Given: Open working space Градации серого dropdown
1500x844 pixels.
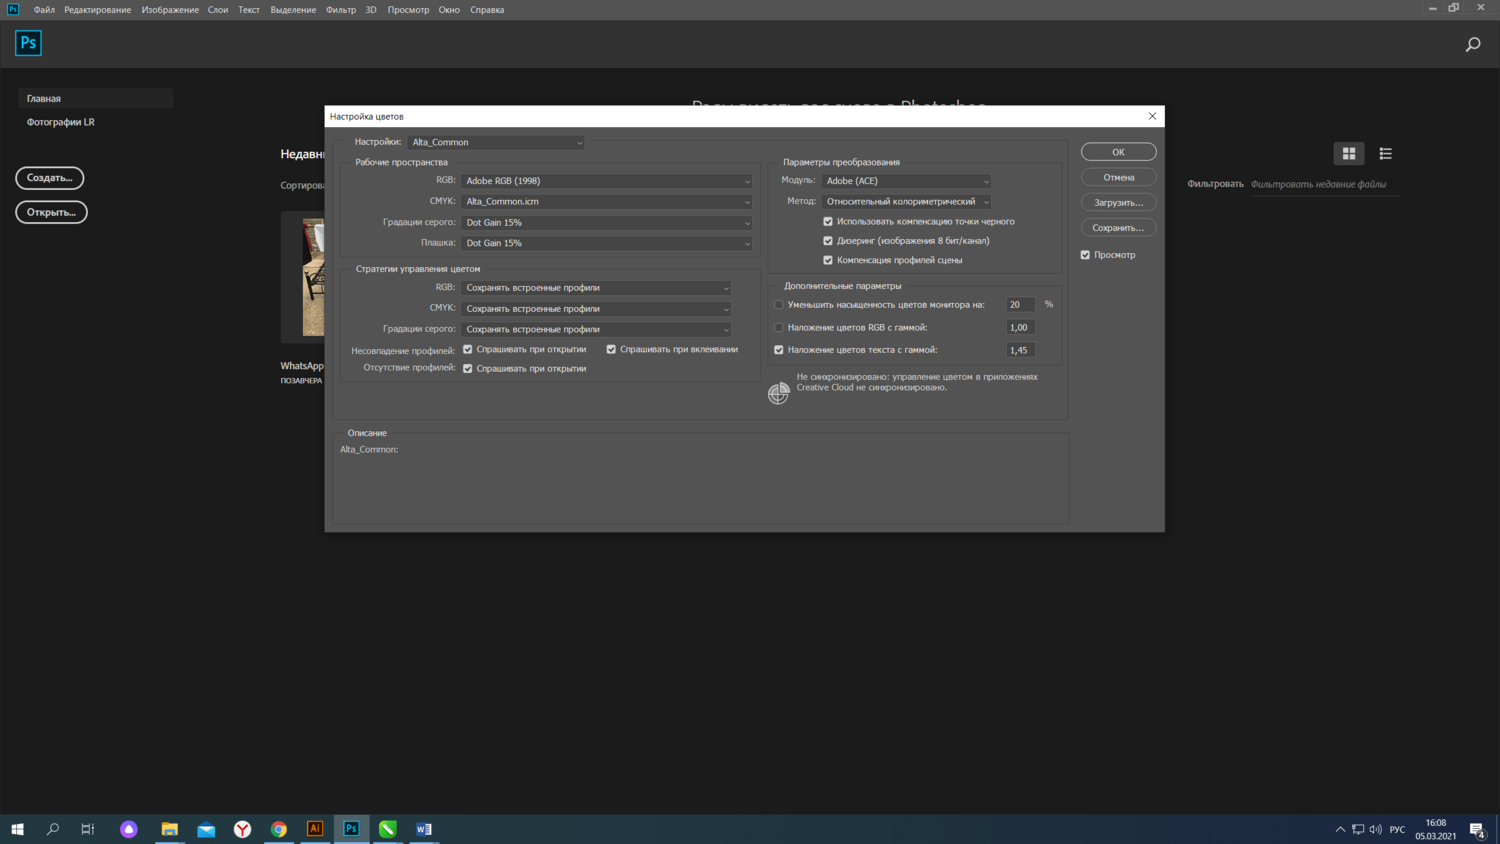Looking at the screenshot, I should [606, 223].
